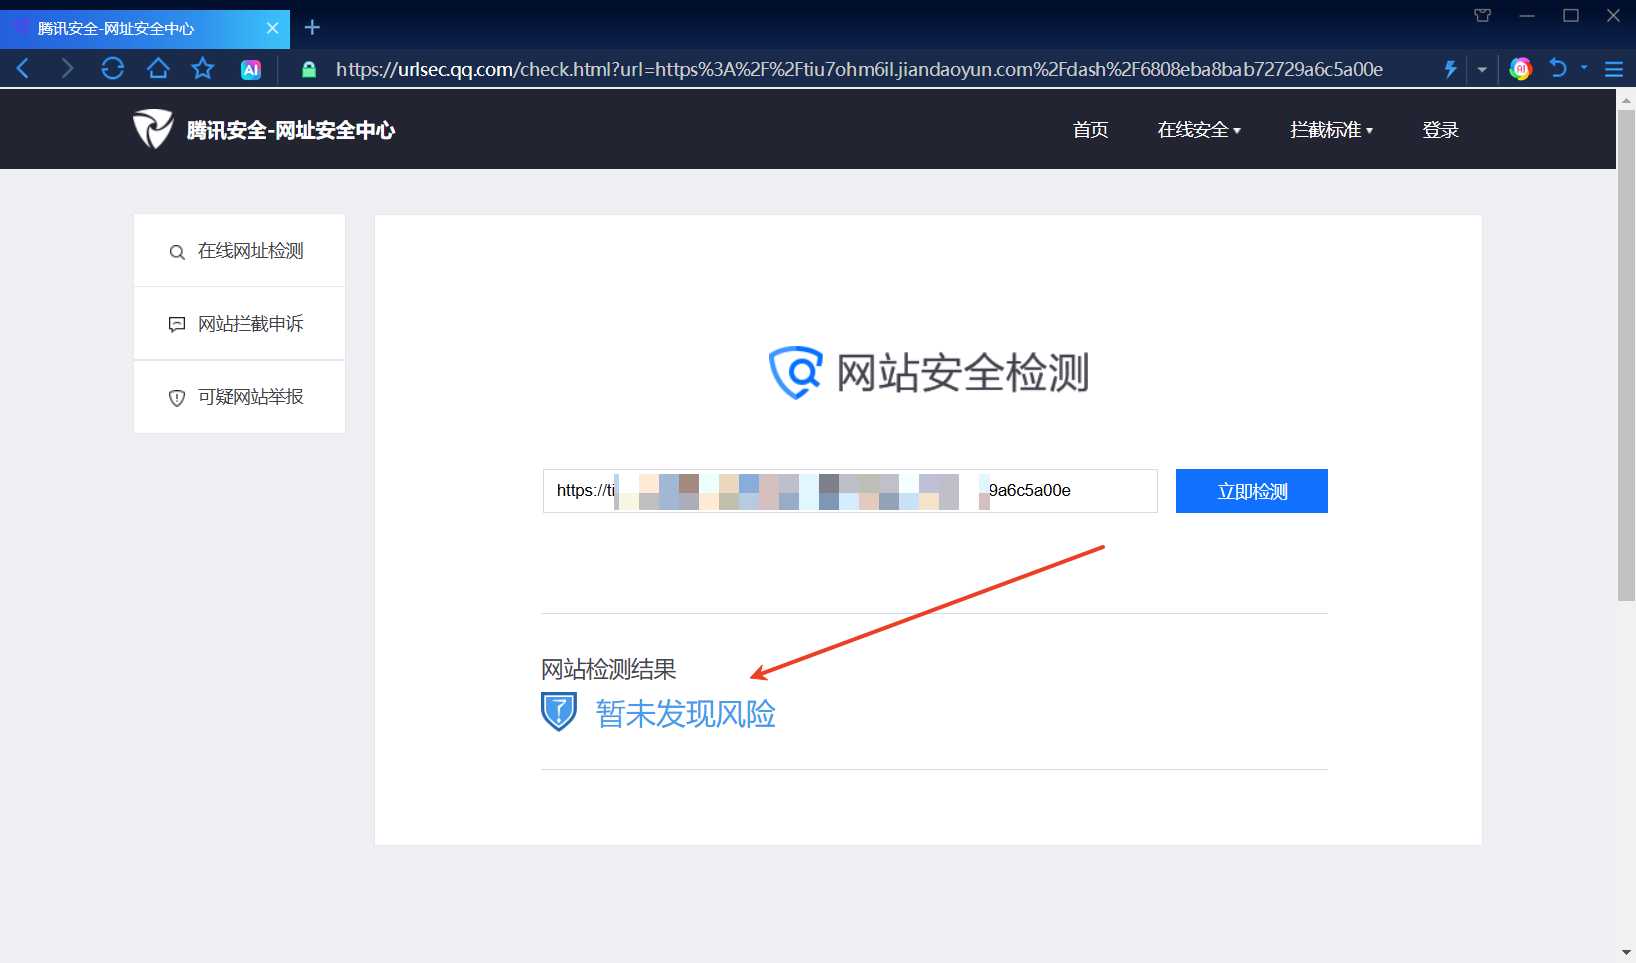Click the 网站安全检测 title logo icon

(x=796, y=373)
